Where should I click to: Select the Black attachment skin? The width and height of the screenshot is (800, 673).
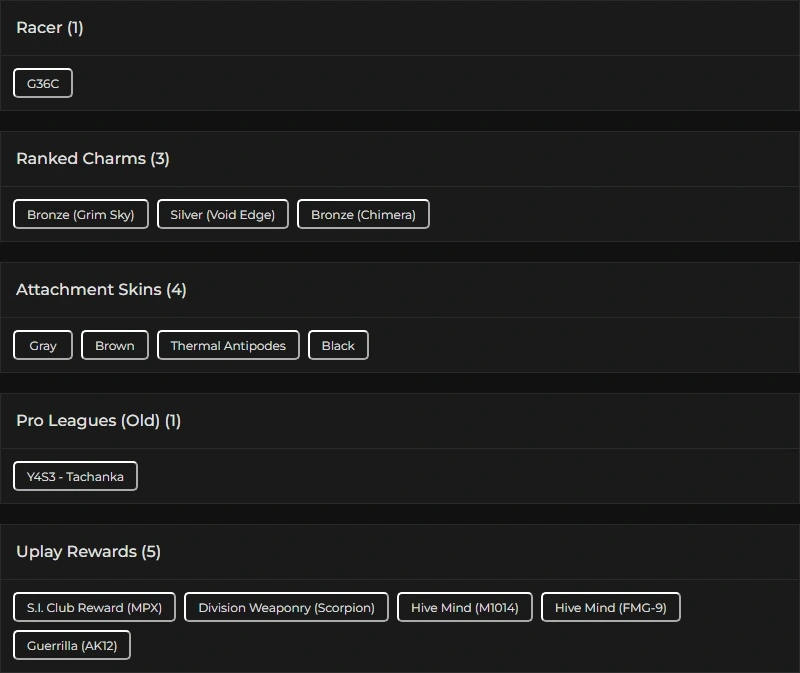tap(338, 346)
